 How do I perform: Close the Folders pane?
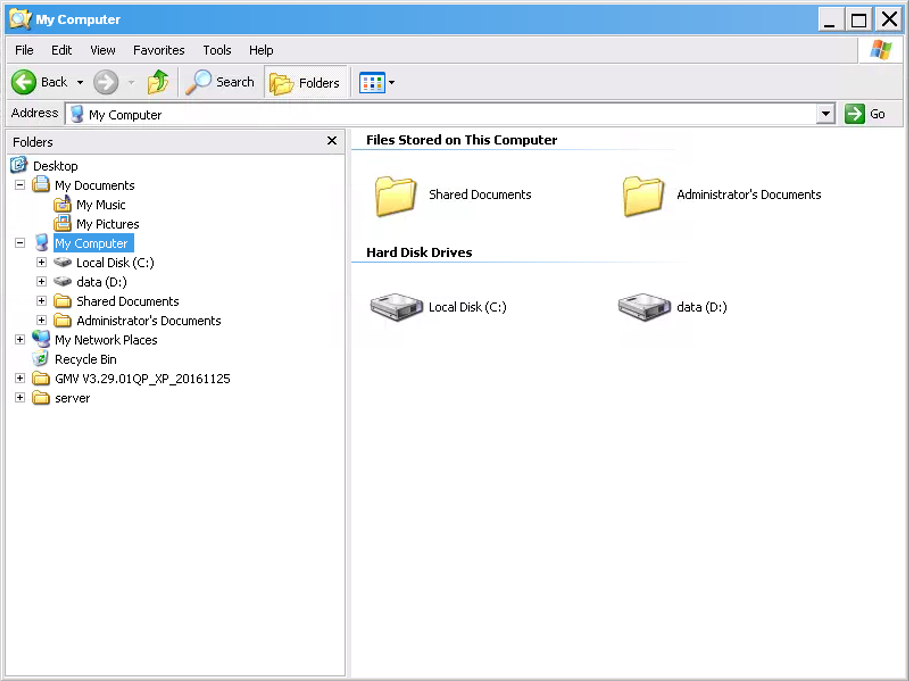click(332, 141)
